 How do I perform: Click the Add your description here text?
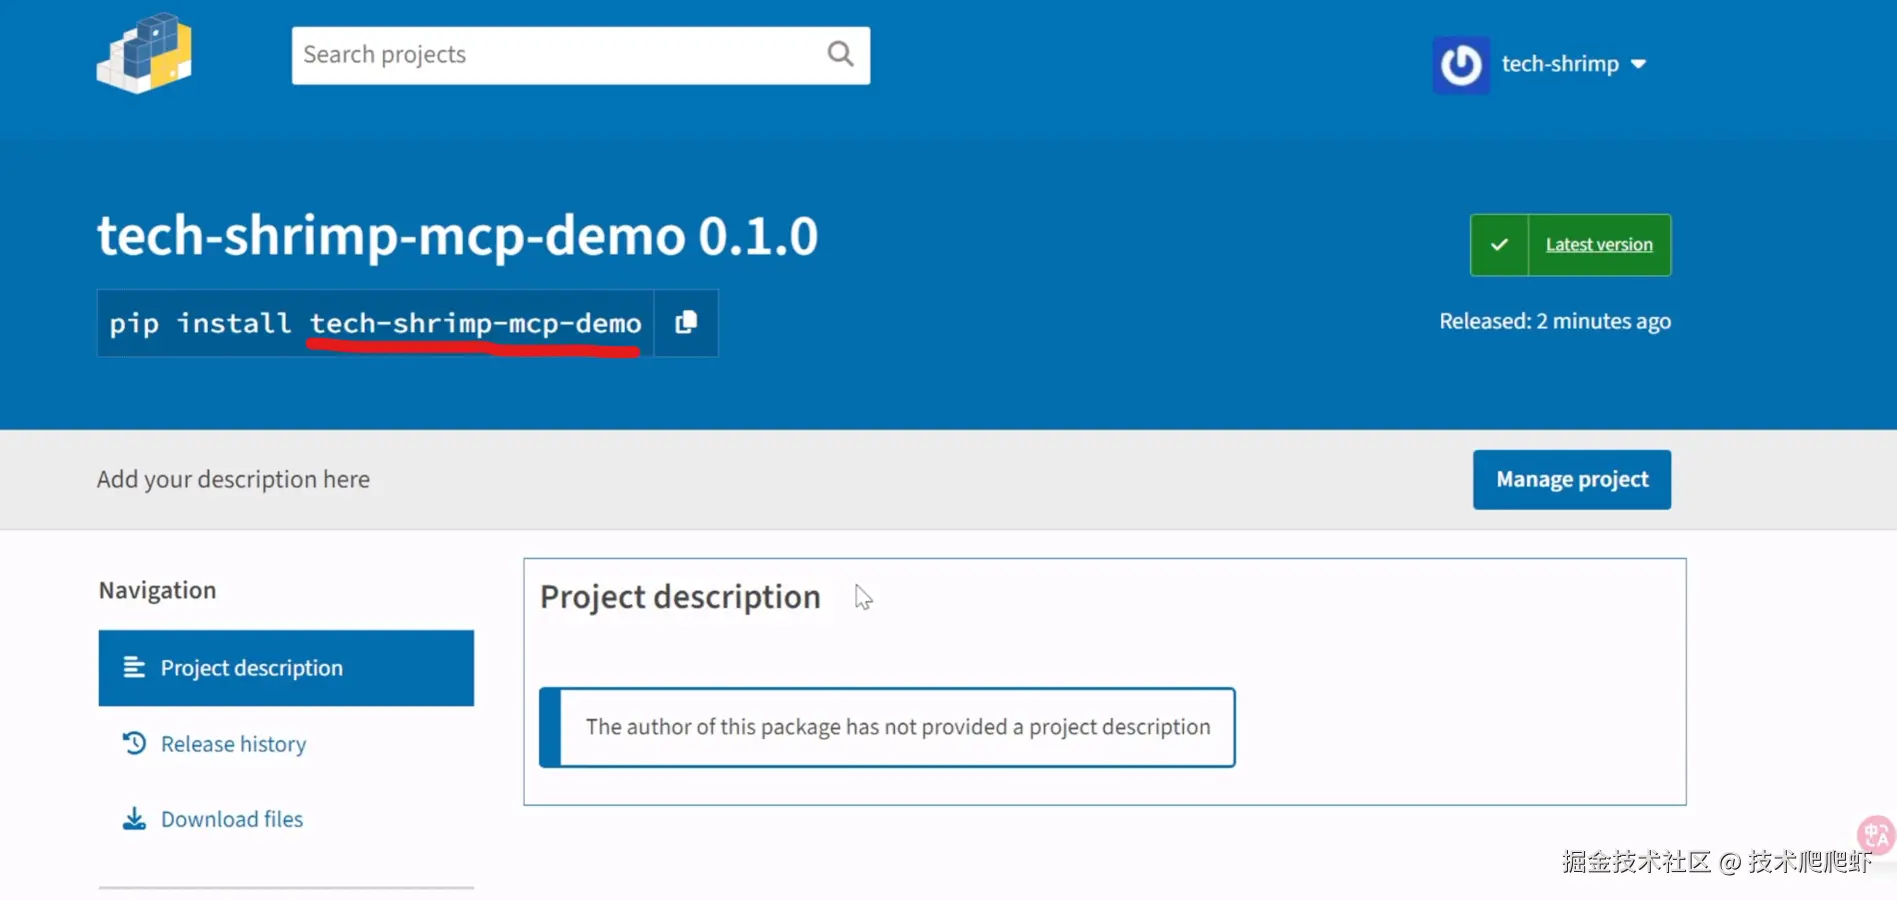[233, 480]
